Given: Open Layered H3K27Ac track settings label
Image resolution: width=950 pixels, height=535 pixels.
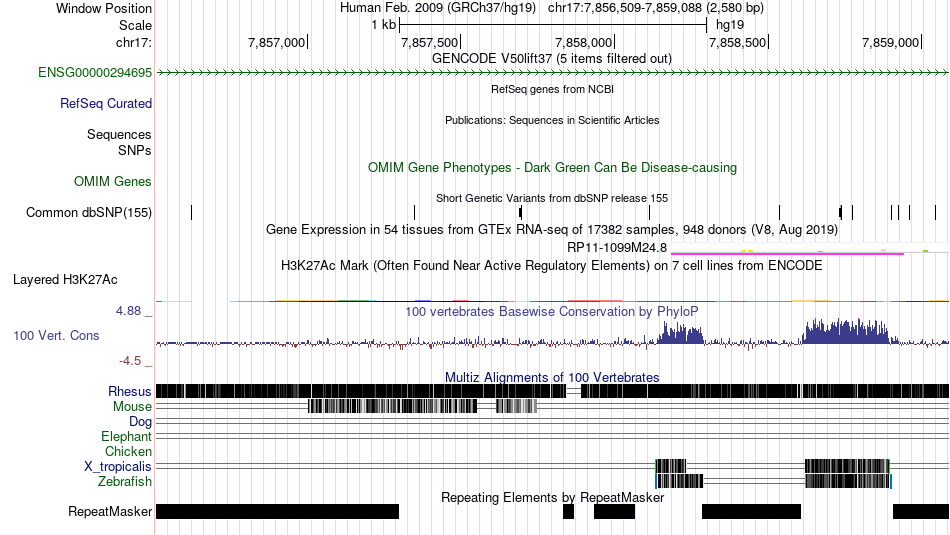Looking at the screenshot, I should point(65,279).
